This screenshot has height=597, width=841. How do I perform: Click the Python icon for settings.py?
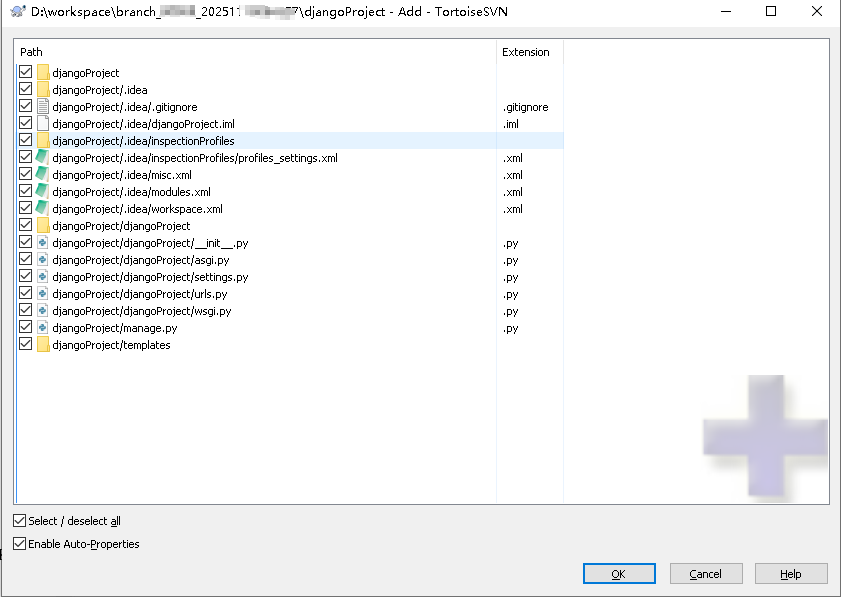pos(43,277)
